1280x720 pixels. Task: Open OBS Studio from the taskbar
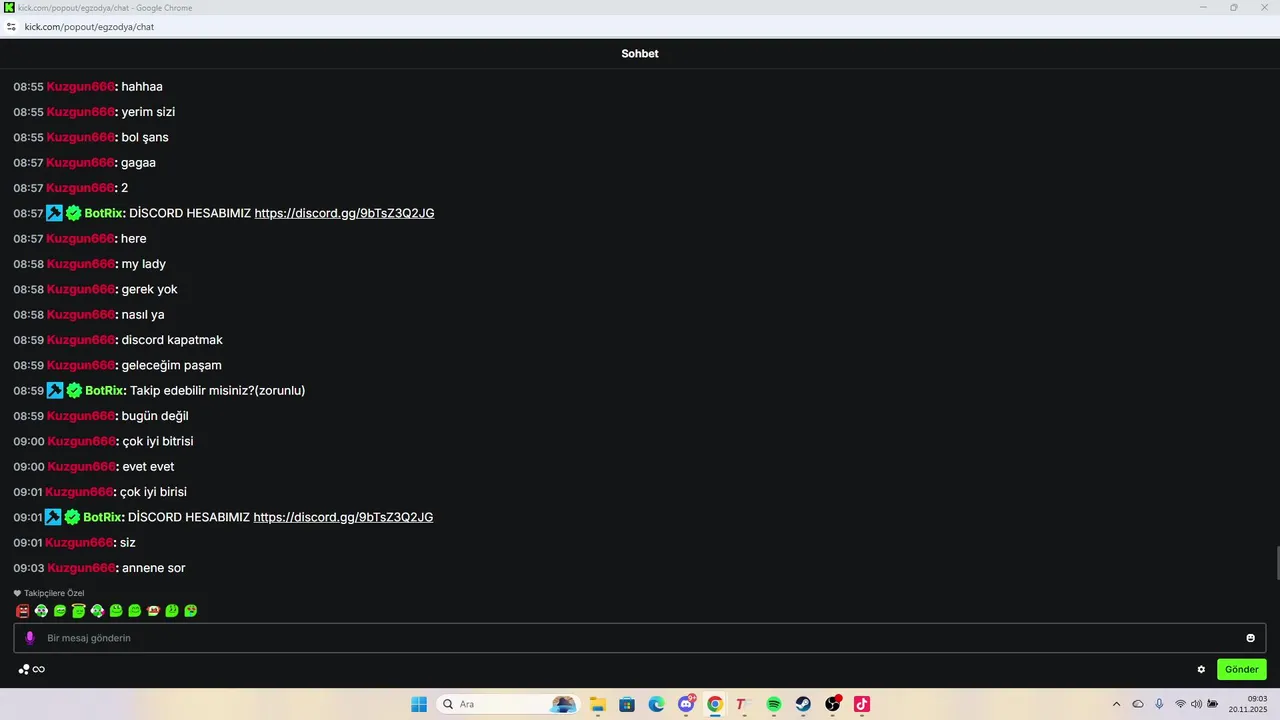point(833,704)
